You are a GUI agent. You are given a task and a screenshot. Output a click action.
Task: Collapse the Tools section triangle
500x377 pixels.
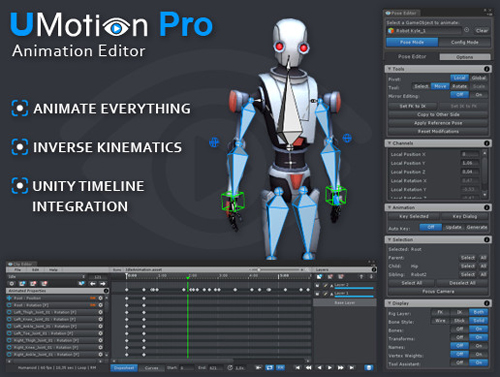coord(389,69)
